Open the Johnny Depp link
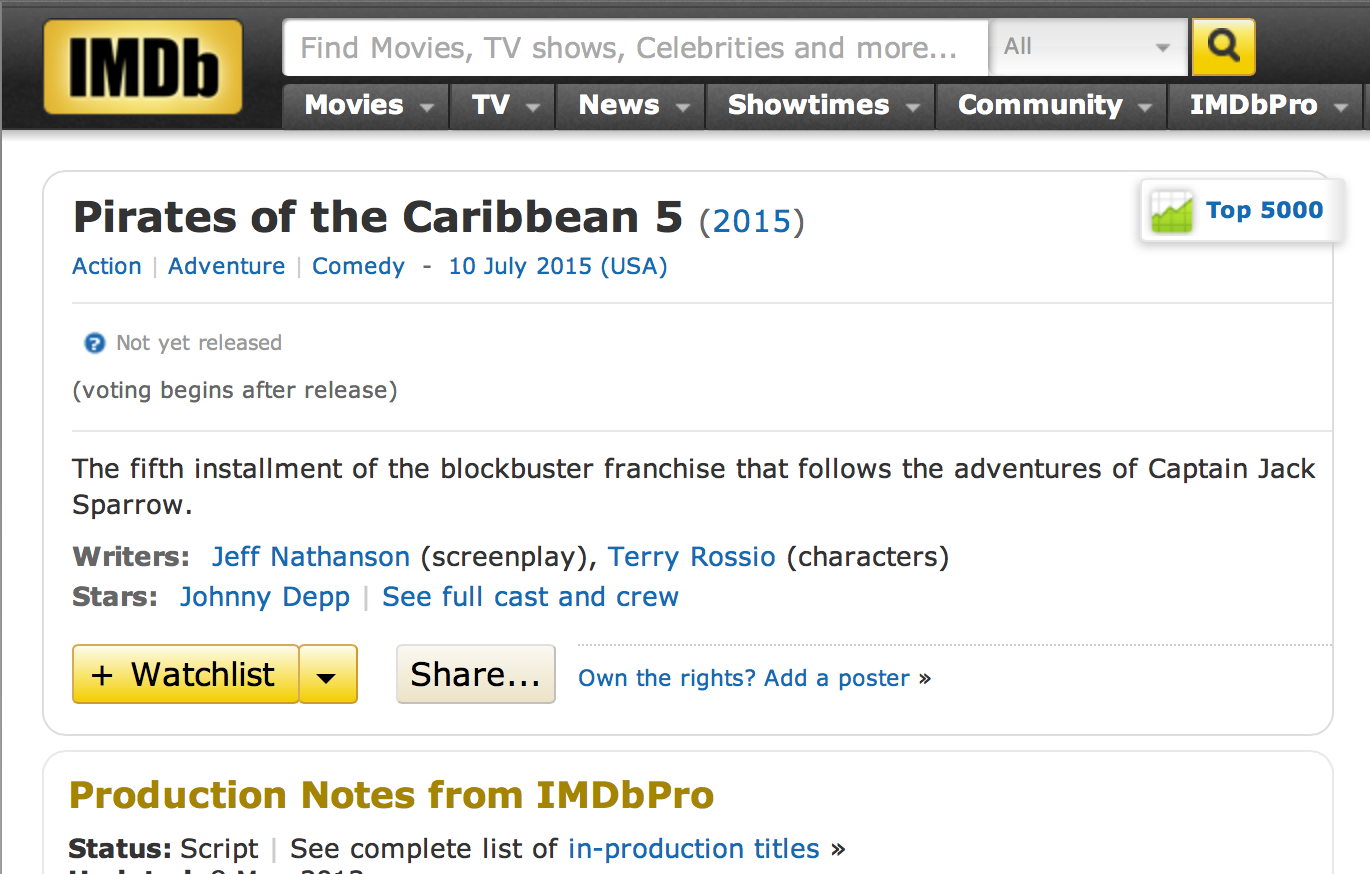Image resolution: width=1370 pixels, height=874 pixels. click(265, 597)
